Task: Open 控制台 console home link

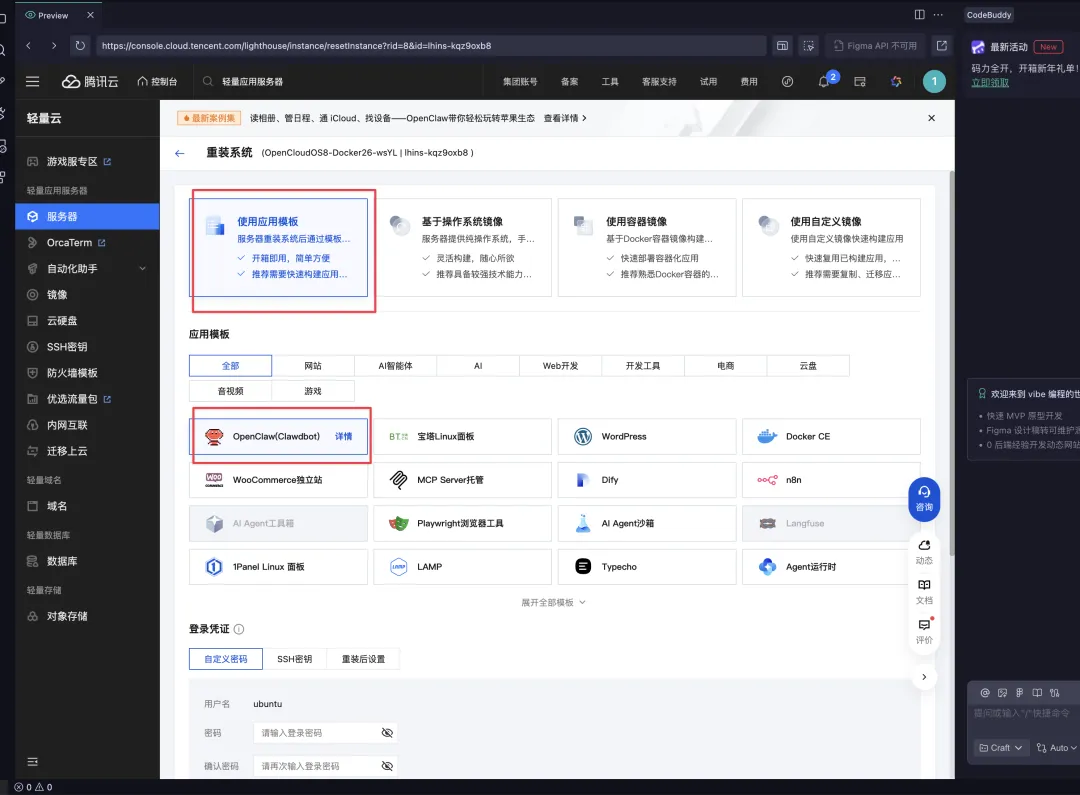Action: point(157,81)
